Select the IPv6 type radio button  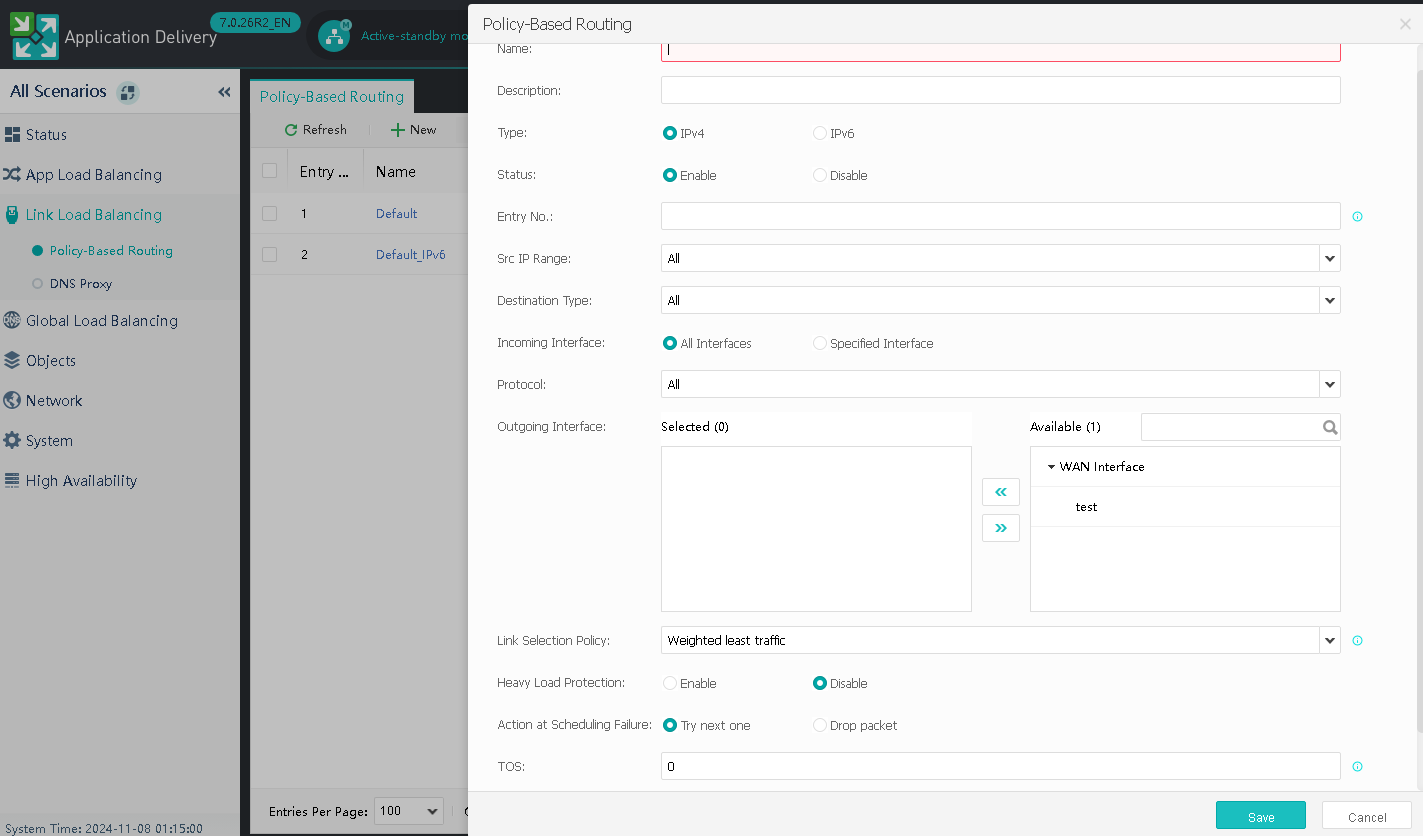tap(820, 133)
